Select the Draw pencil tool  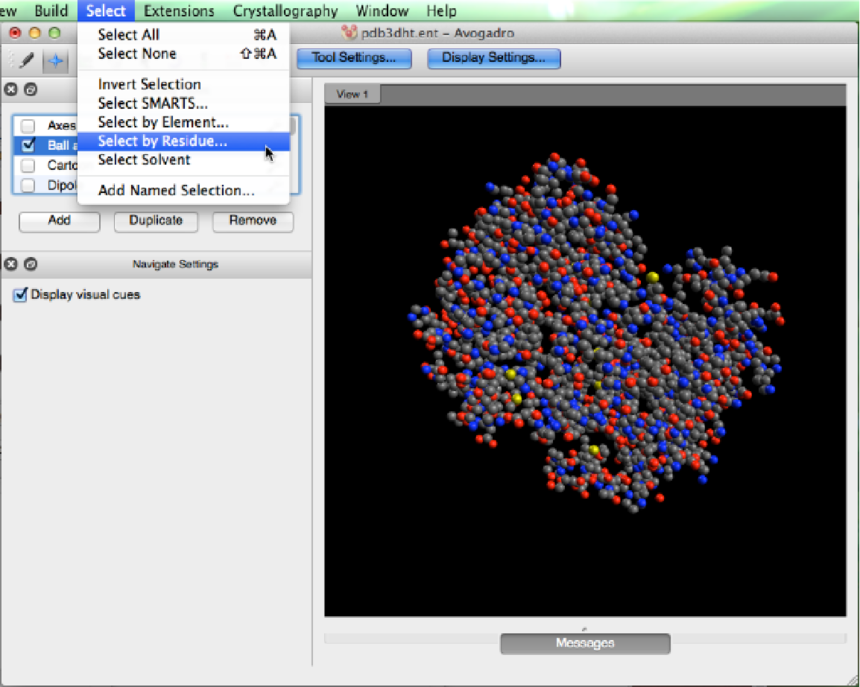[x=27, y=60]
